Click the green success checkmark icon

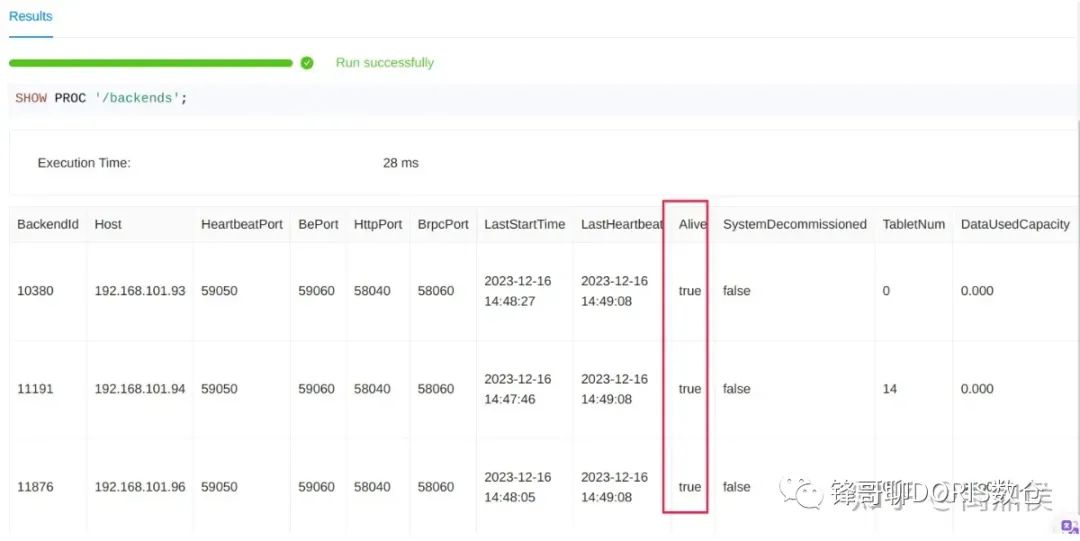tap(307, 63)
